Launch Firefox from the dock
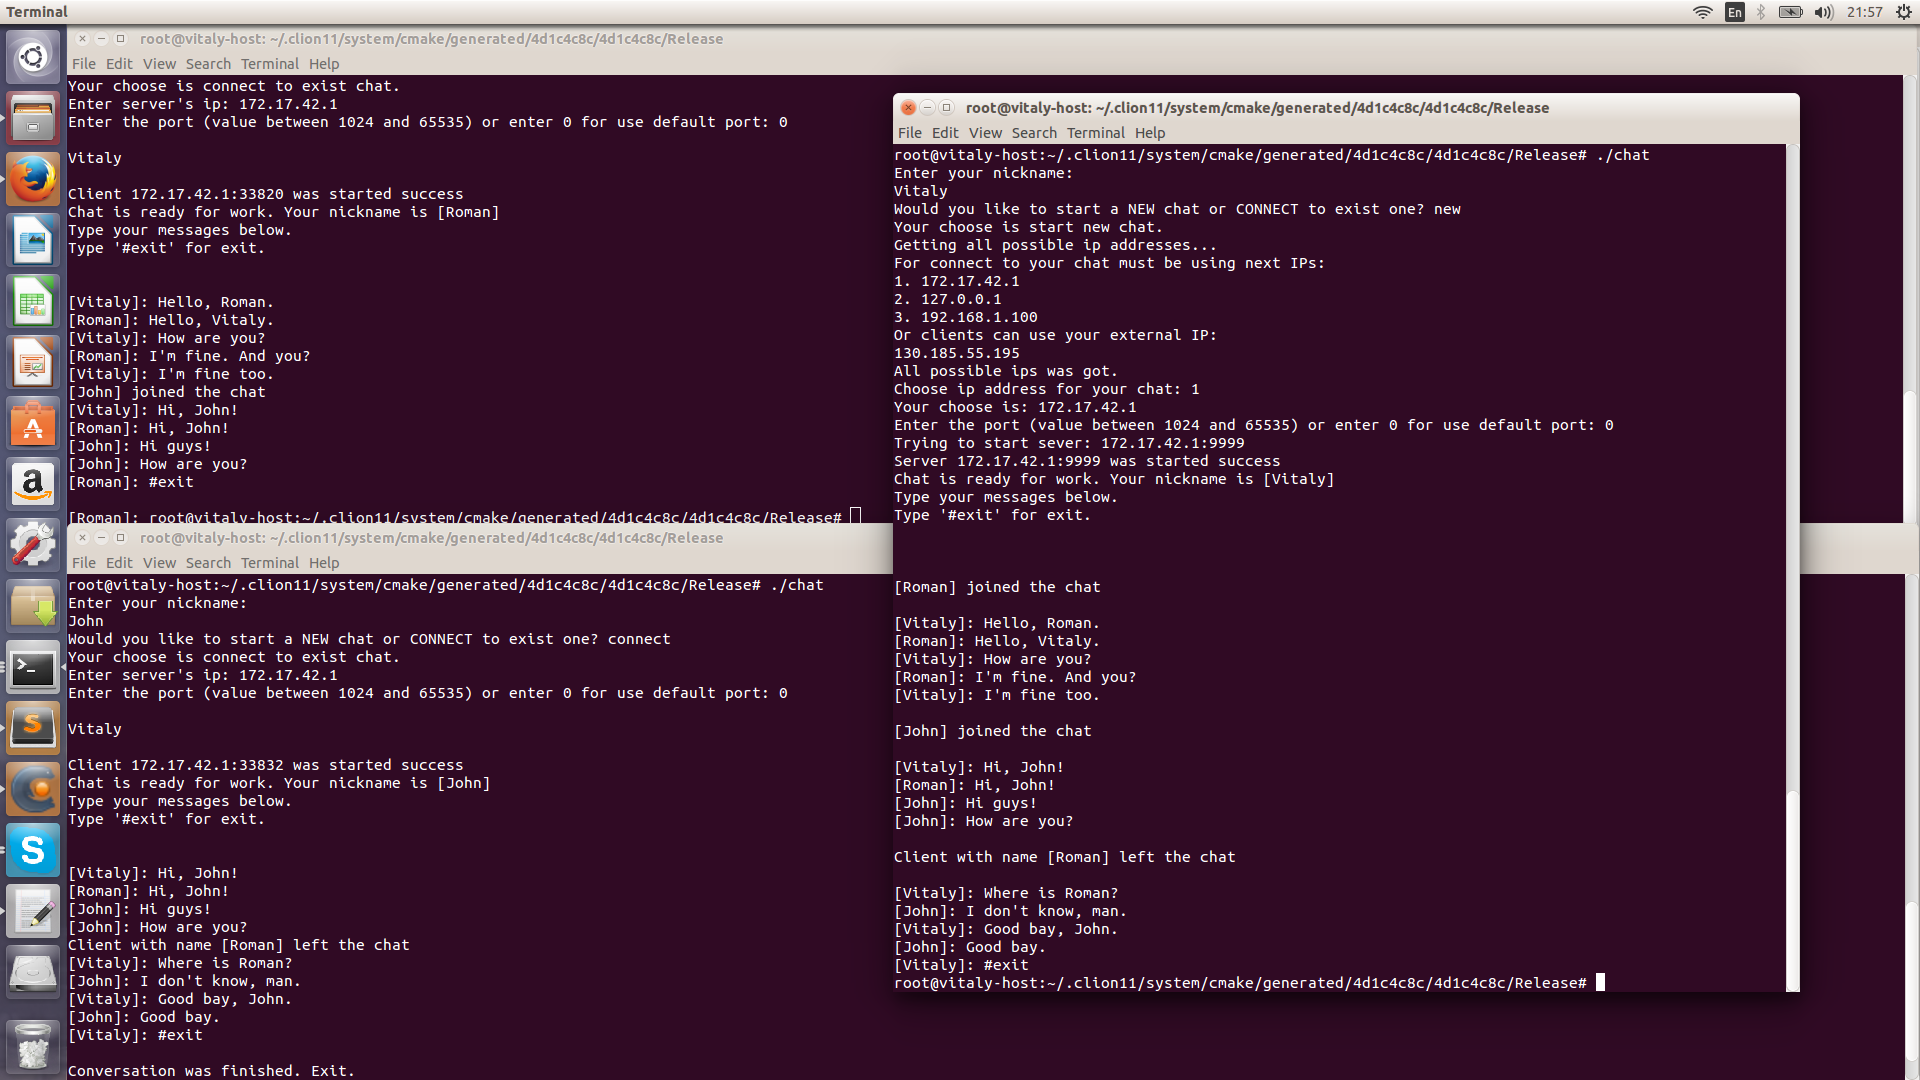Viewport: 1920px width, 1080px height. (33, 180)
